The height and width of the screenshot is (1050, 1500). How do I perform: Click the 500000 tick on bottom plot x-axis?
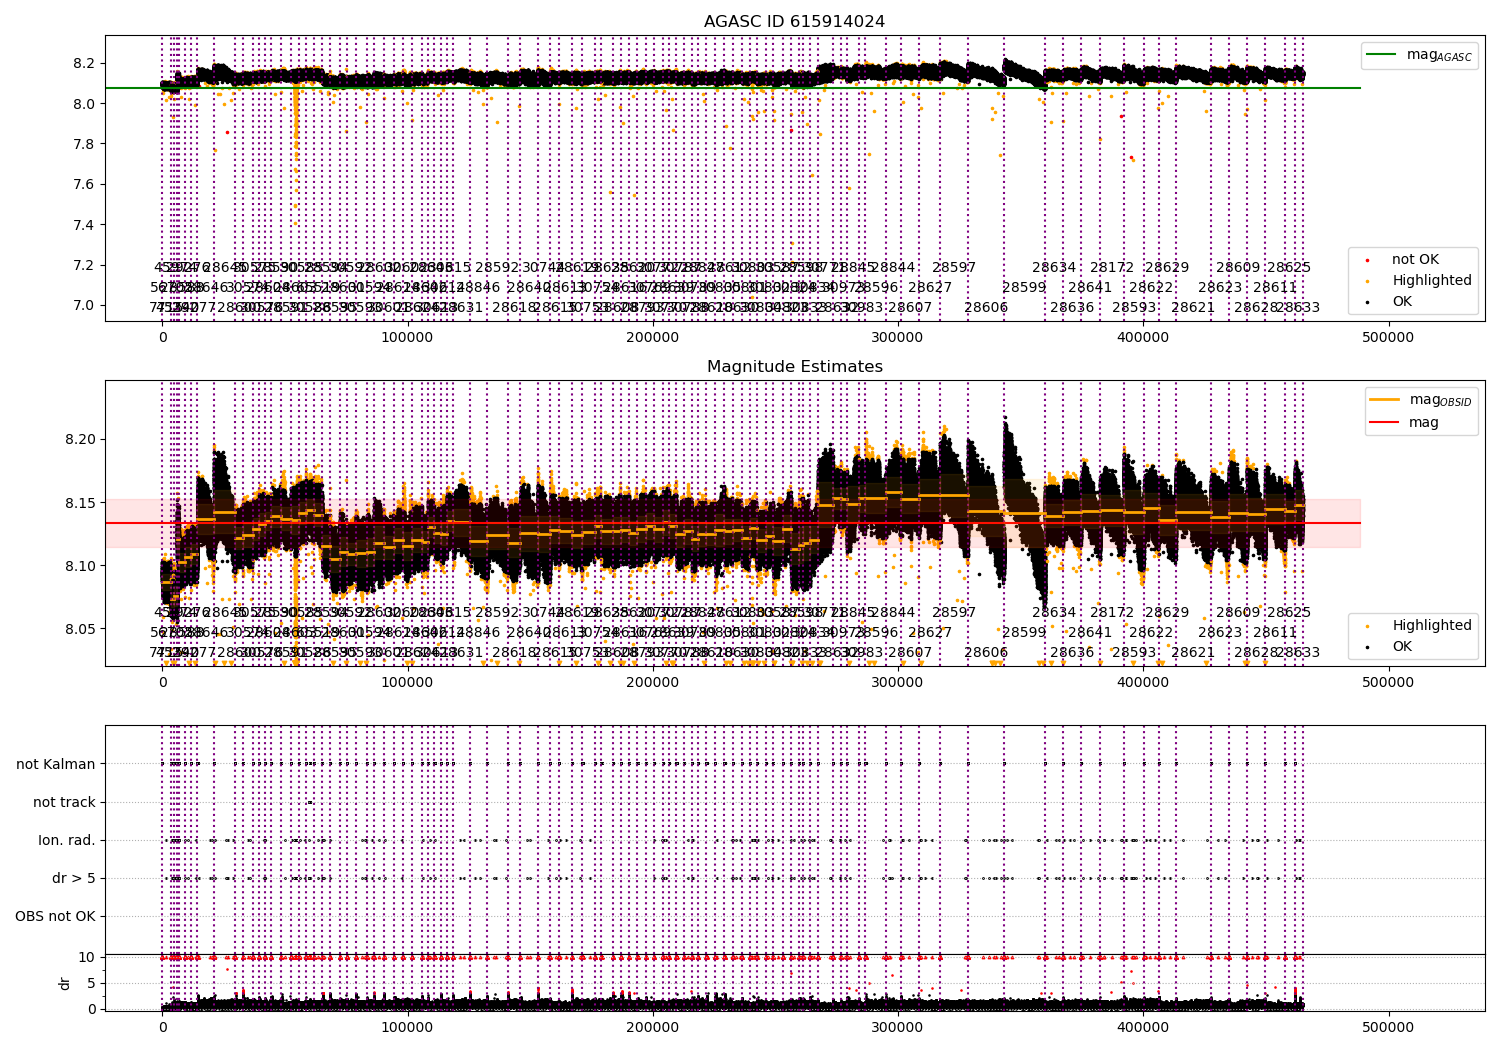pos(1388,1027)
